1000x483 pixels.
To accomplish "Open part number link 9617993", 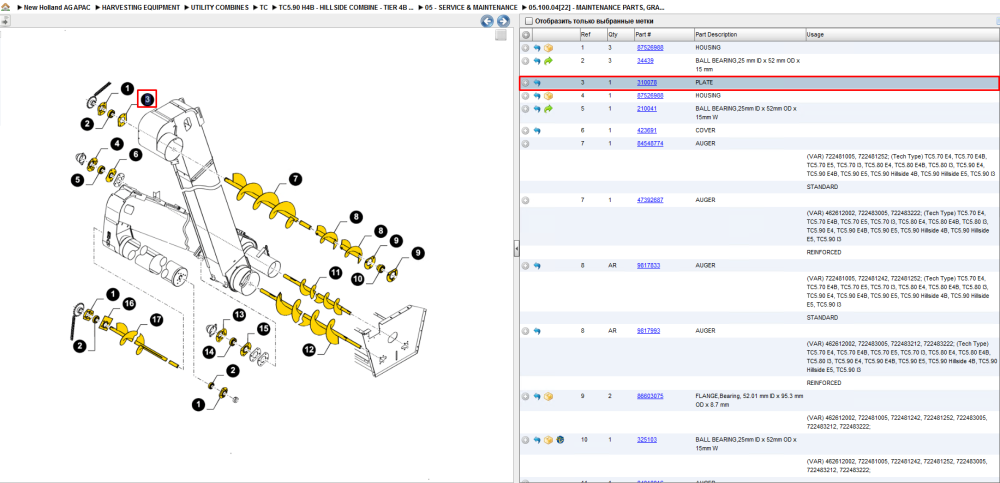I will [x=649, y=331].
